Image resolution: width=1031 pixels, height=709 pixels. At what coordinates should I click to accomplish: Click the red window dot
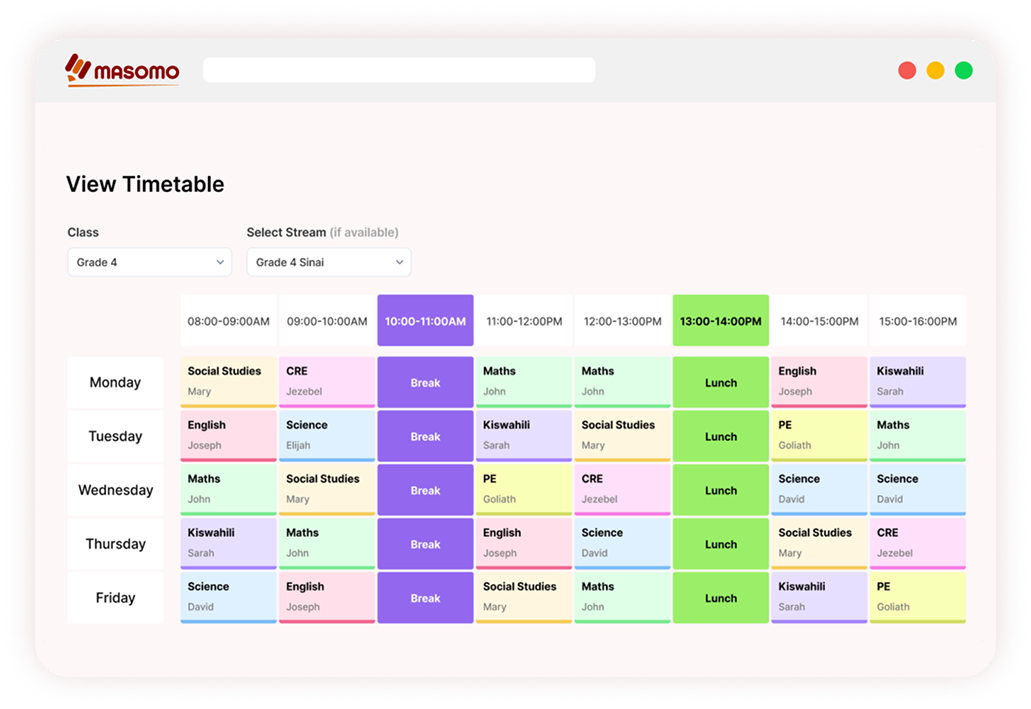point(907,70)
